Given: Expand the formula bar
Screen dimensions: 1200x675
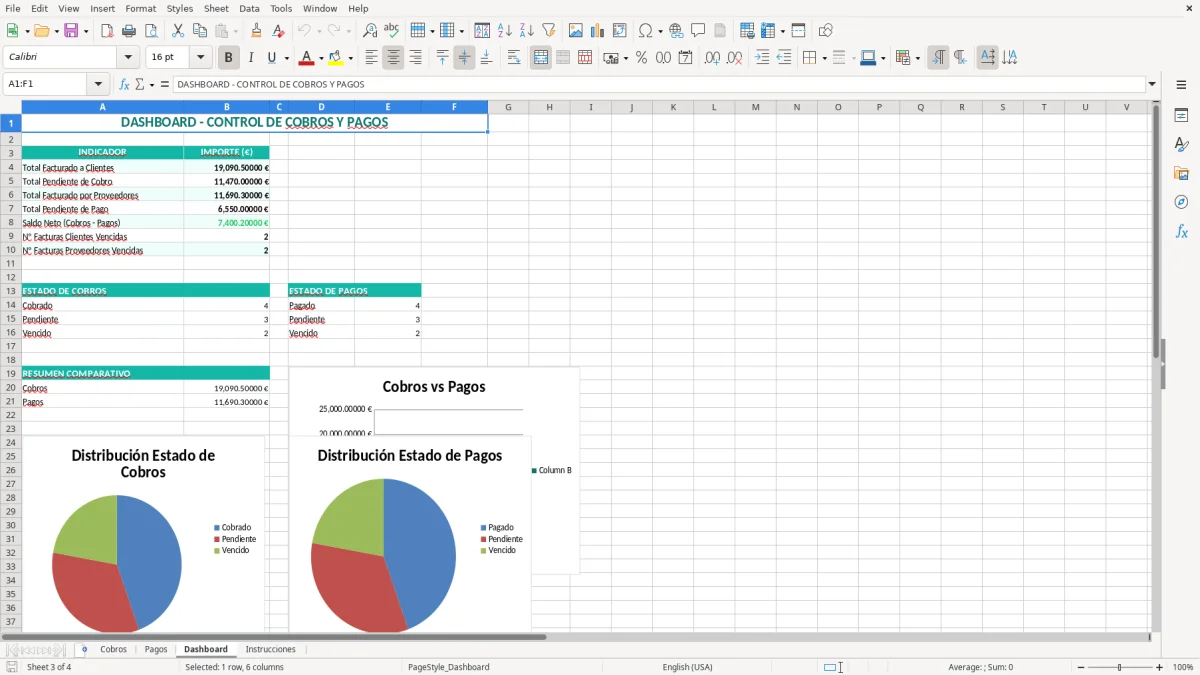Looking at the screenshot, I should point(1152,85).
